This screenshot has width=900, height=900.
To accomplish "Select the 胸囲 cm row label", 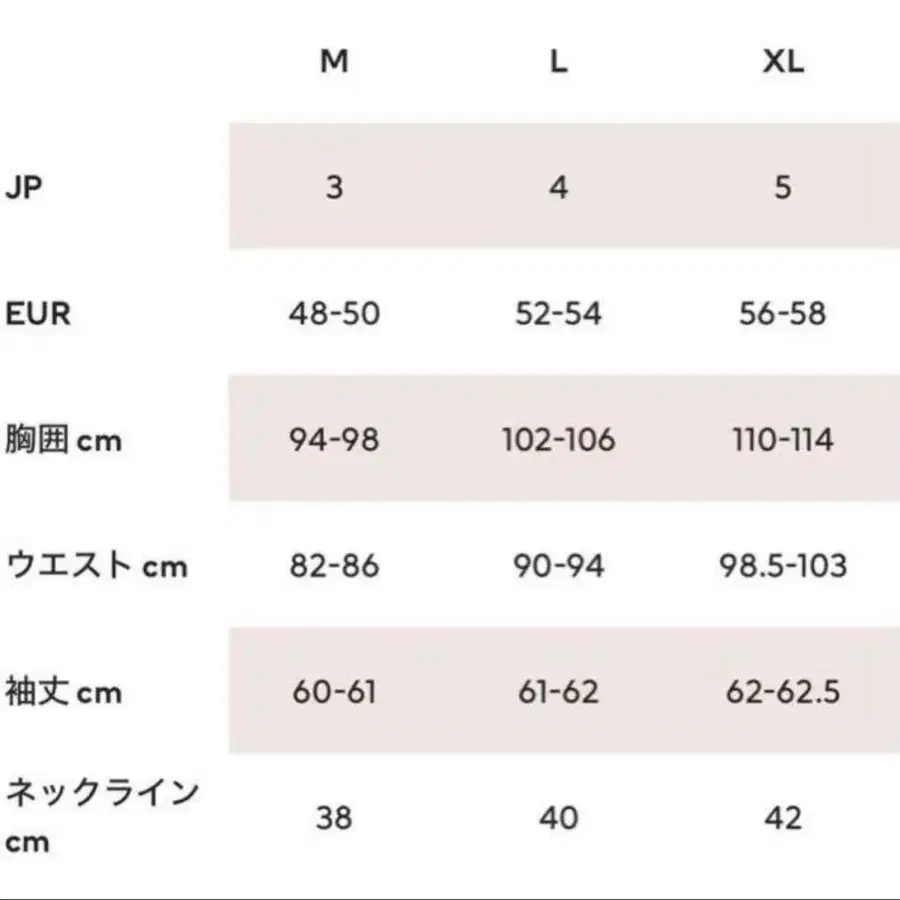I will click(x=64, y=440).
